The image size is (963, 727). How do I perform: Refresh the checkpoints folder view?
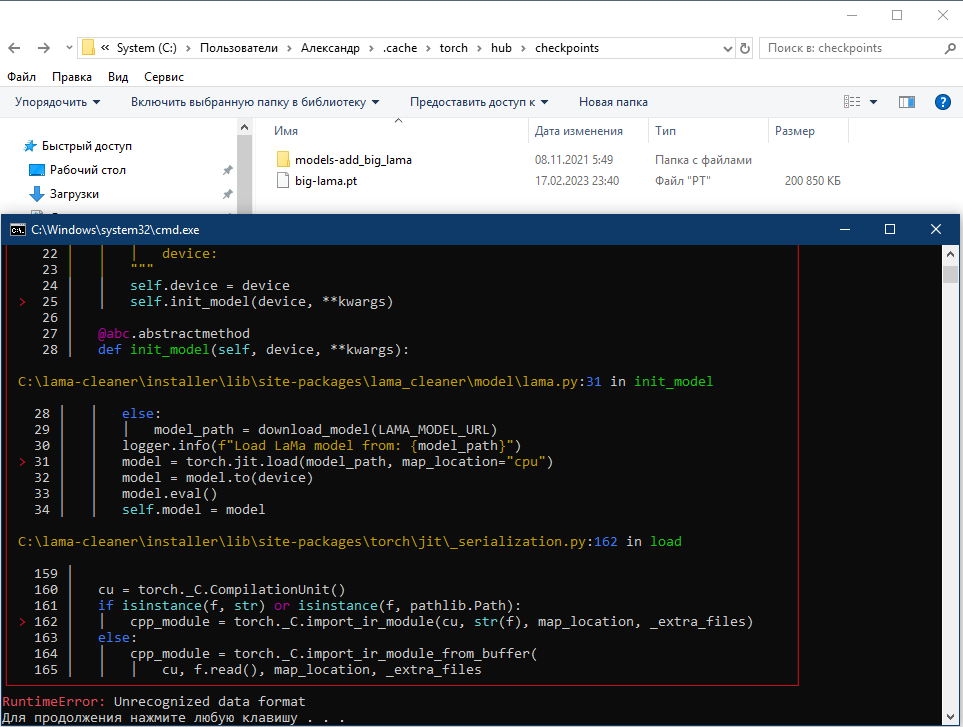click(744, 47)
